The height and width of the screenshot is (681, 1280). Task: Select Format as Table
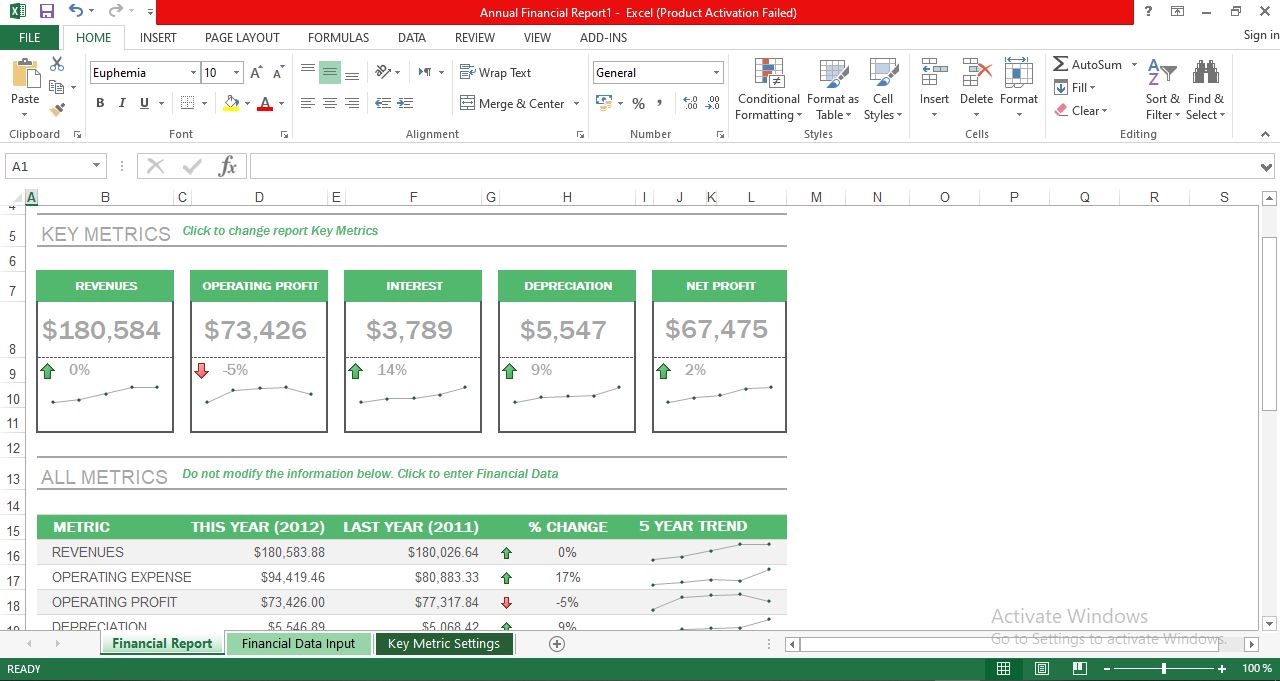(833, 90)
